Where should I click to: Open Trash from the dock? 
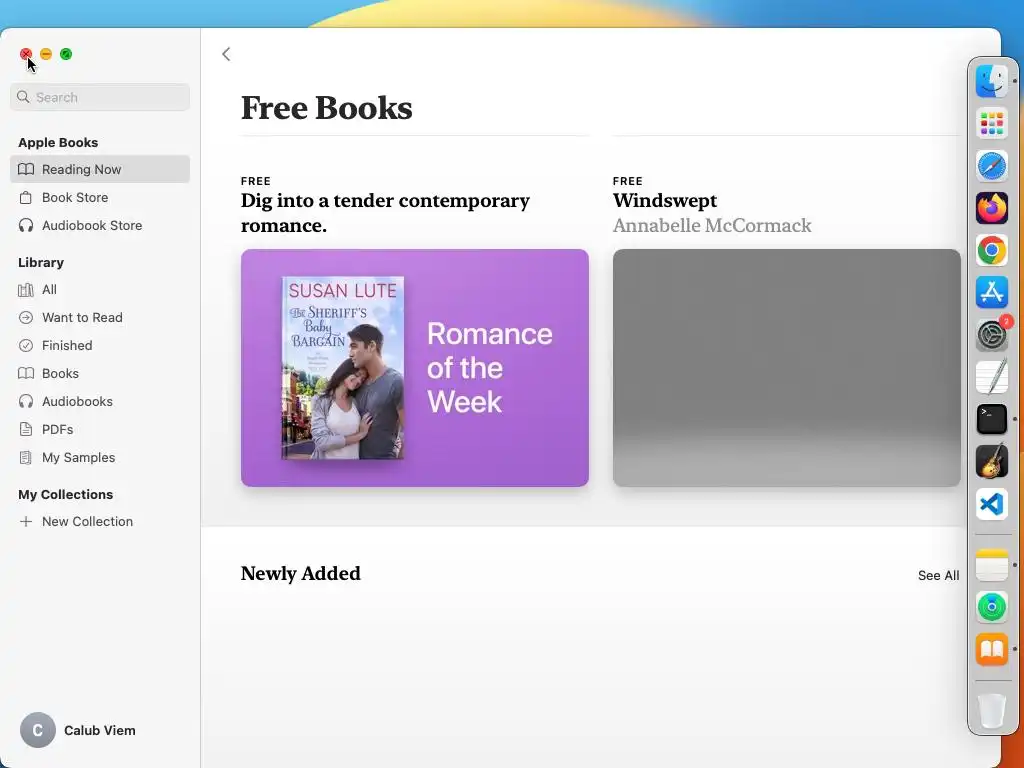click(992, 710)
